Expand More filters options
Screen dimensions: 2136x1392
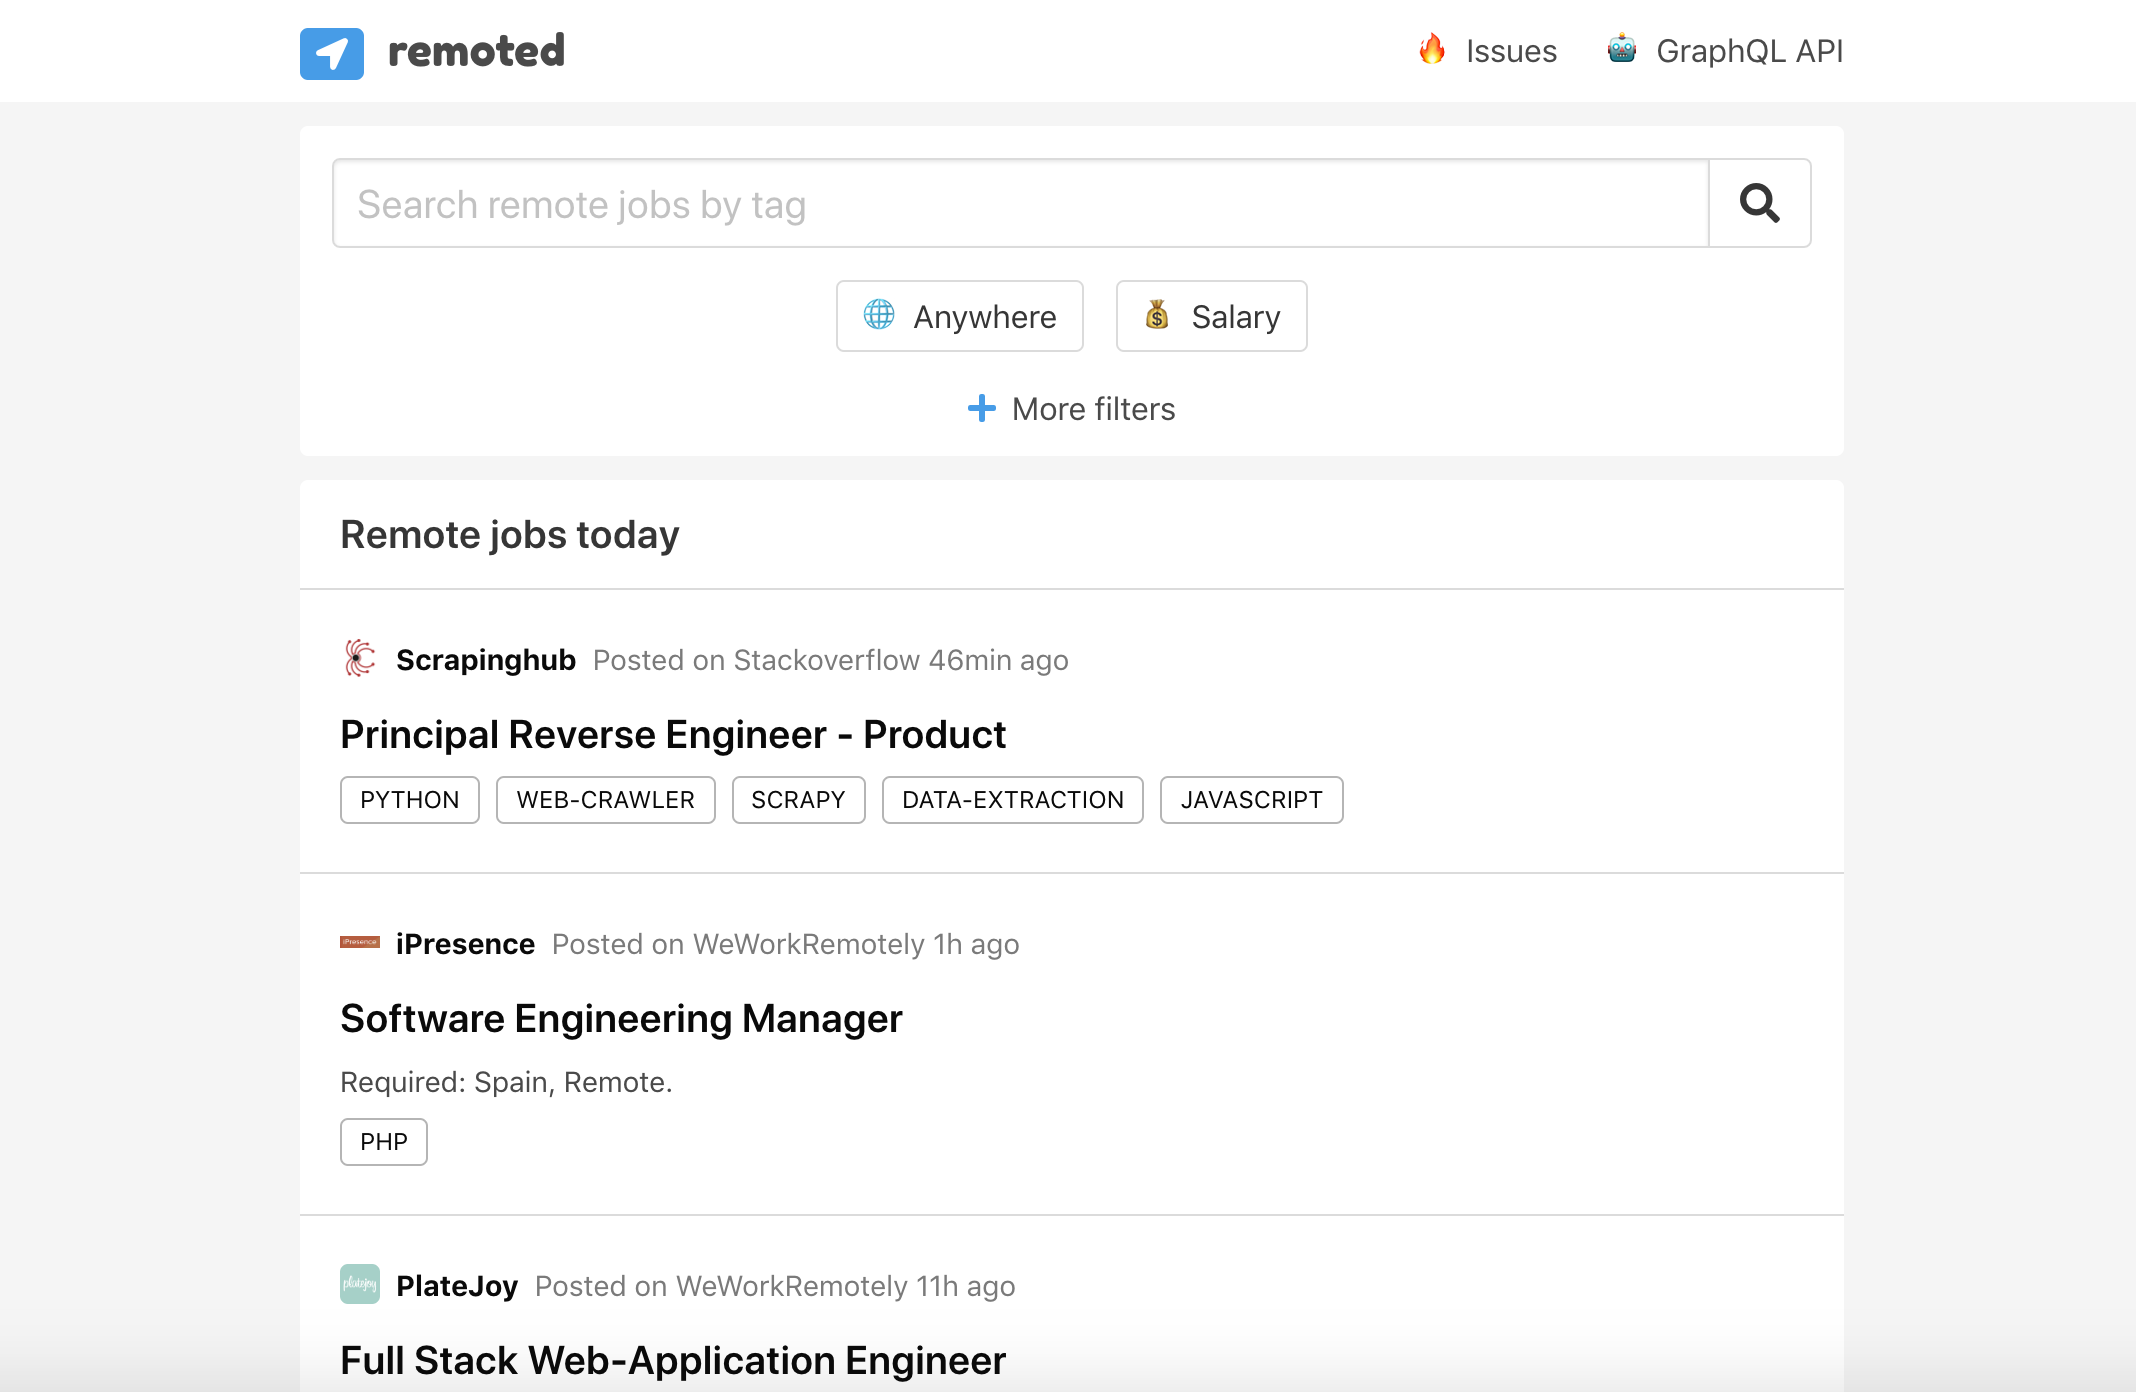pos(1070,408)
